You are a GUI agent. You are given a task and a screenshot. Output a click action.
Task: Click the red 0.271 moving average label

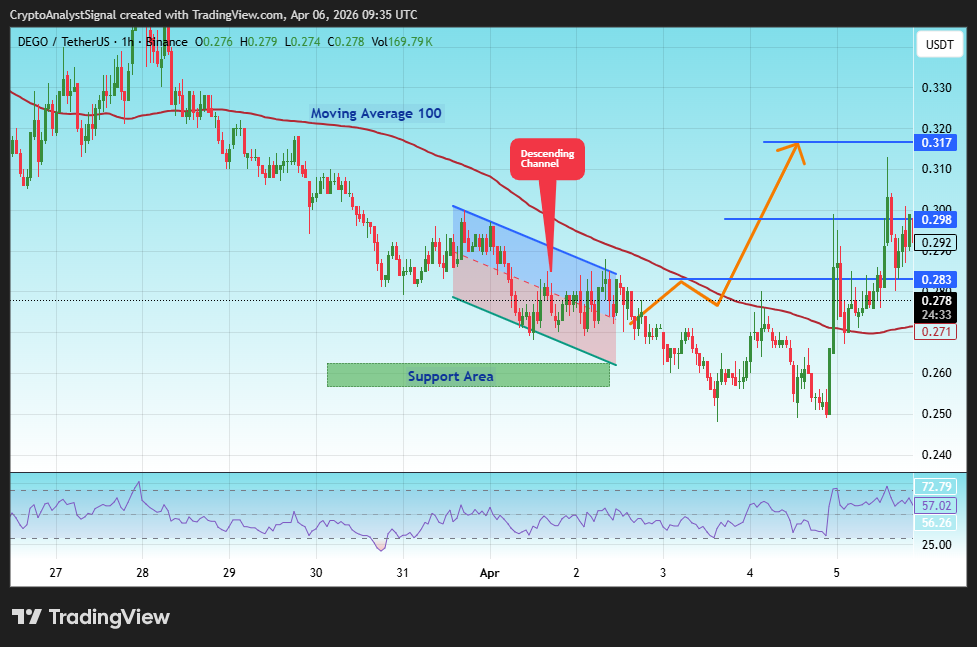point(935,332)
